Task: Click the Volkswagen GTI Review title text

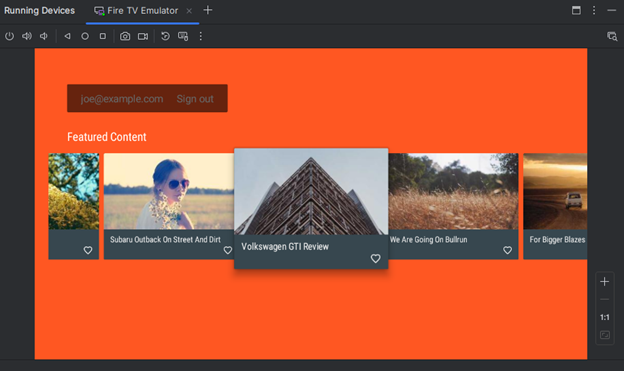Action: pos(285,246)
